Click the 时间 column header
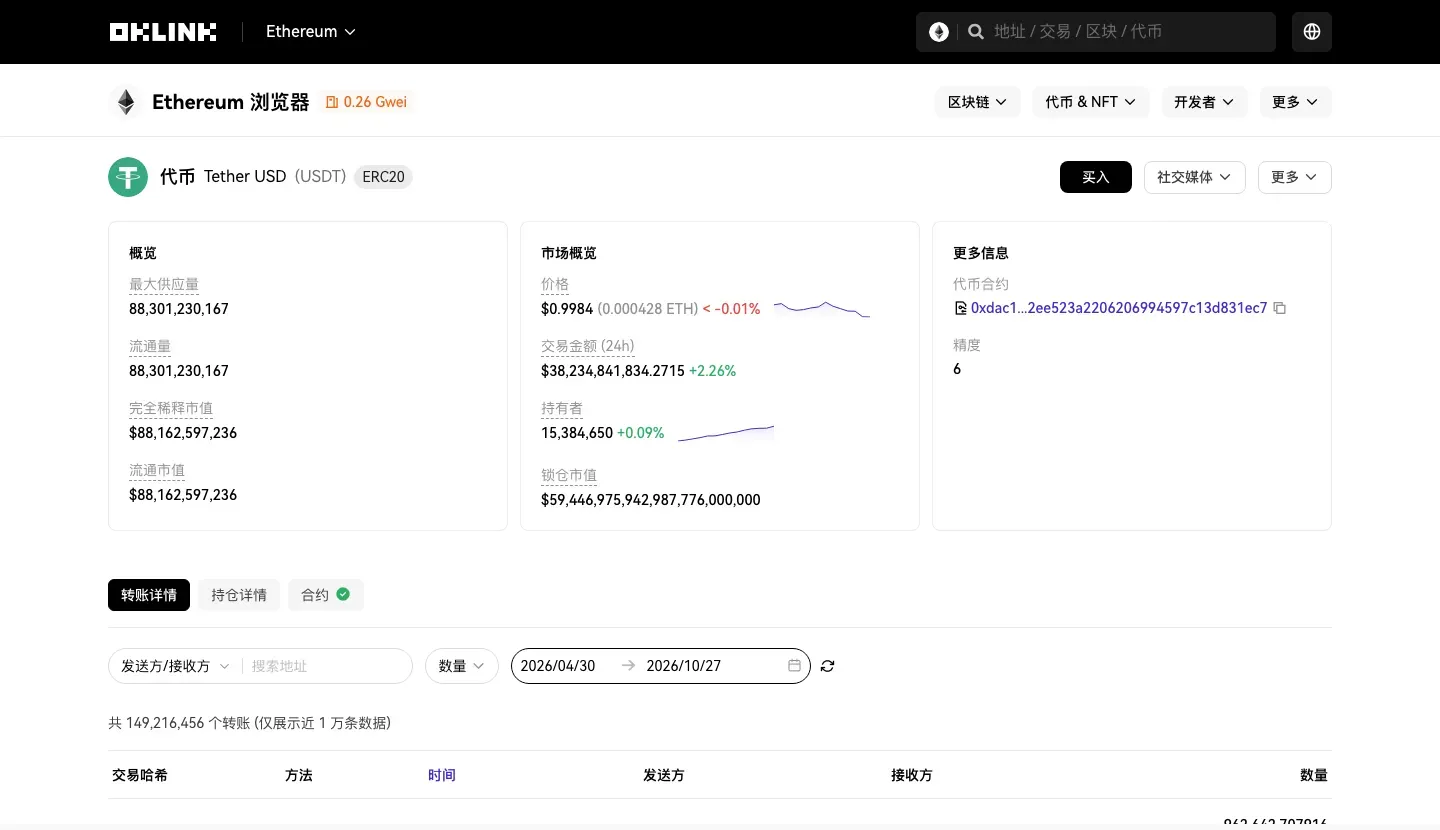Screen dimensions: 1440x830 (x=442, y=775)
